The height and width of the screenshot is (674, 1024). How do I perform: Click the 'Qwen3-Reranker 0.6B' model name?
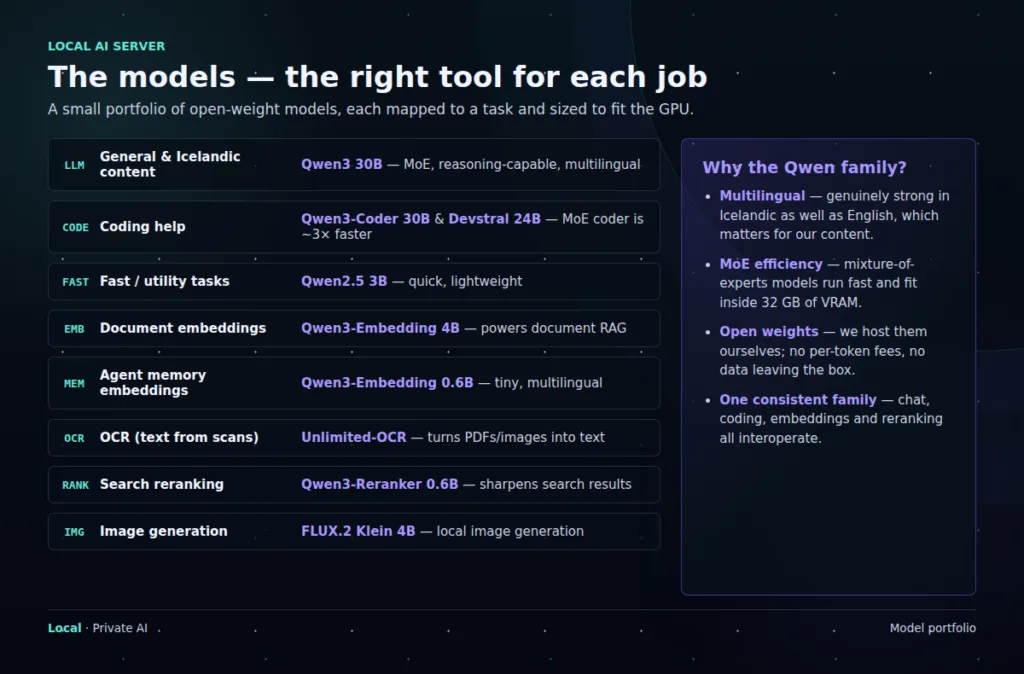point(379,485)
